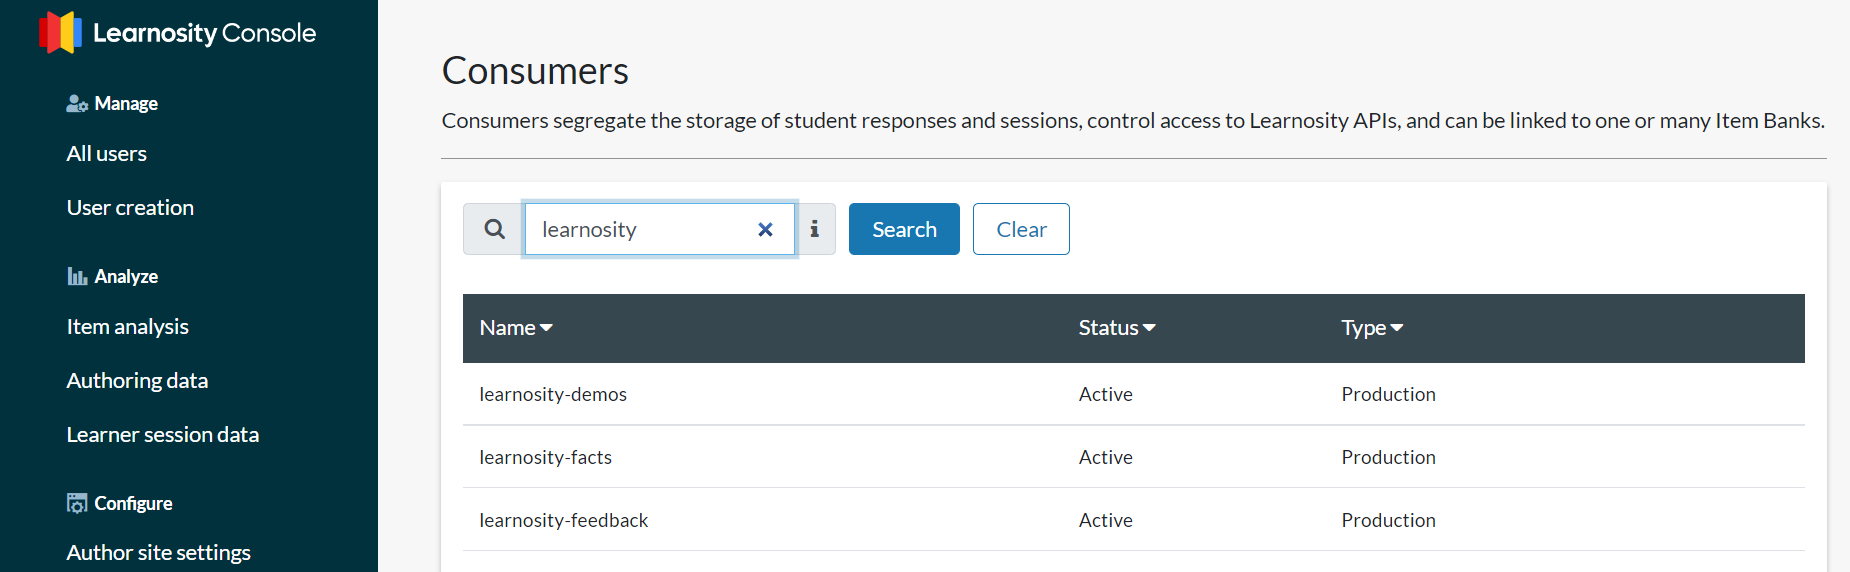The image size is (1850, 572).
Task: Click the Learnosity Console logo icon
Action: pyautogui.click(x=60, y=32)
